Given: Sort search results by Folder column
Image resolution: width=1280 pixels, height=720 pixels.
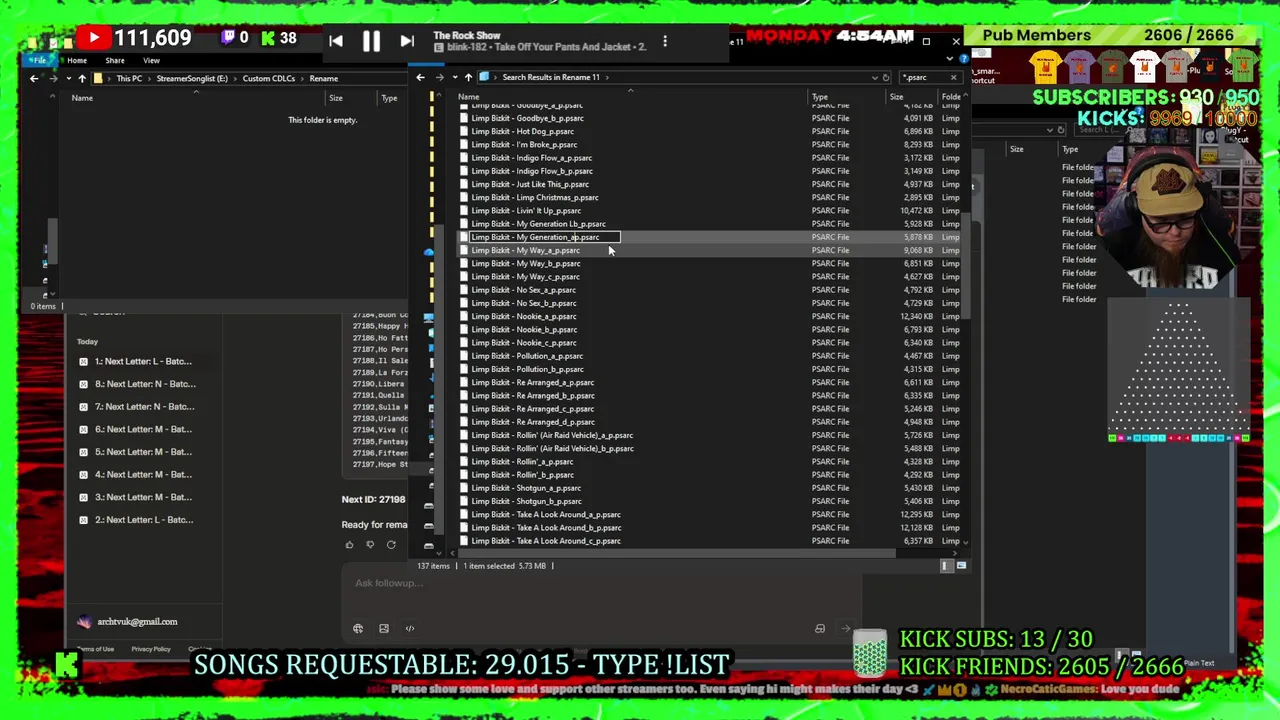Looking at the screenshot, I should point(951,97).
